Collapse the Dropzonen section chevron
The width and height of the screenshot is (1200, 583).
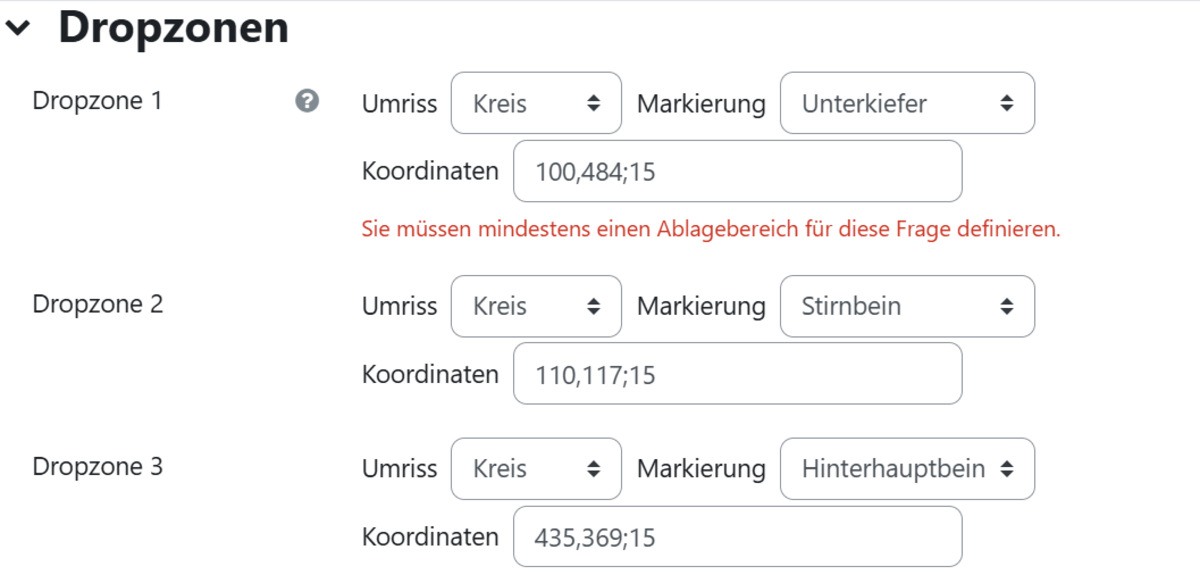click(x=18, y=30)
